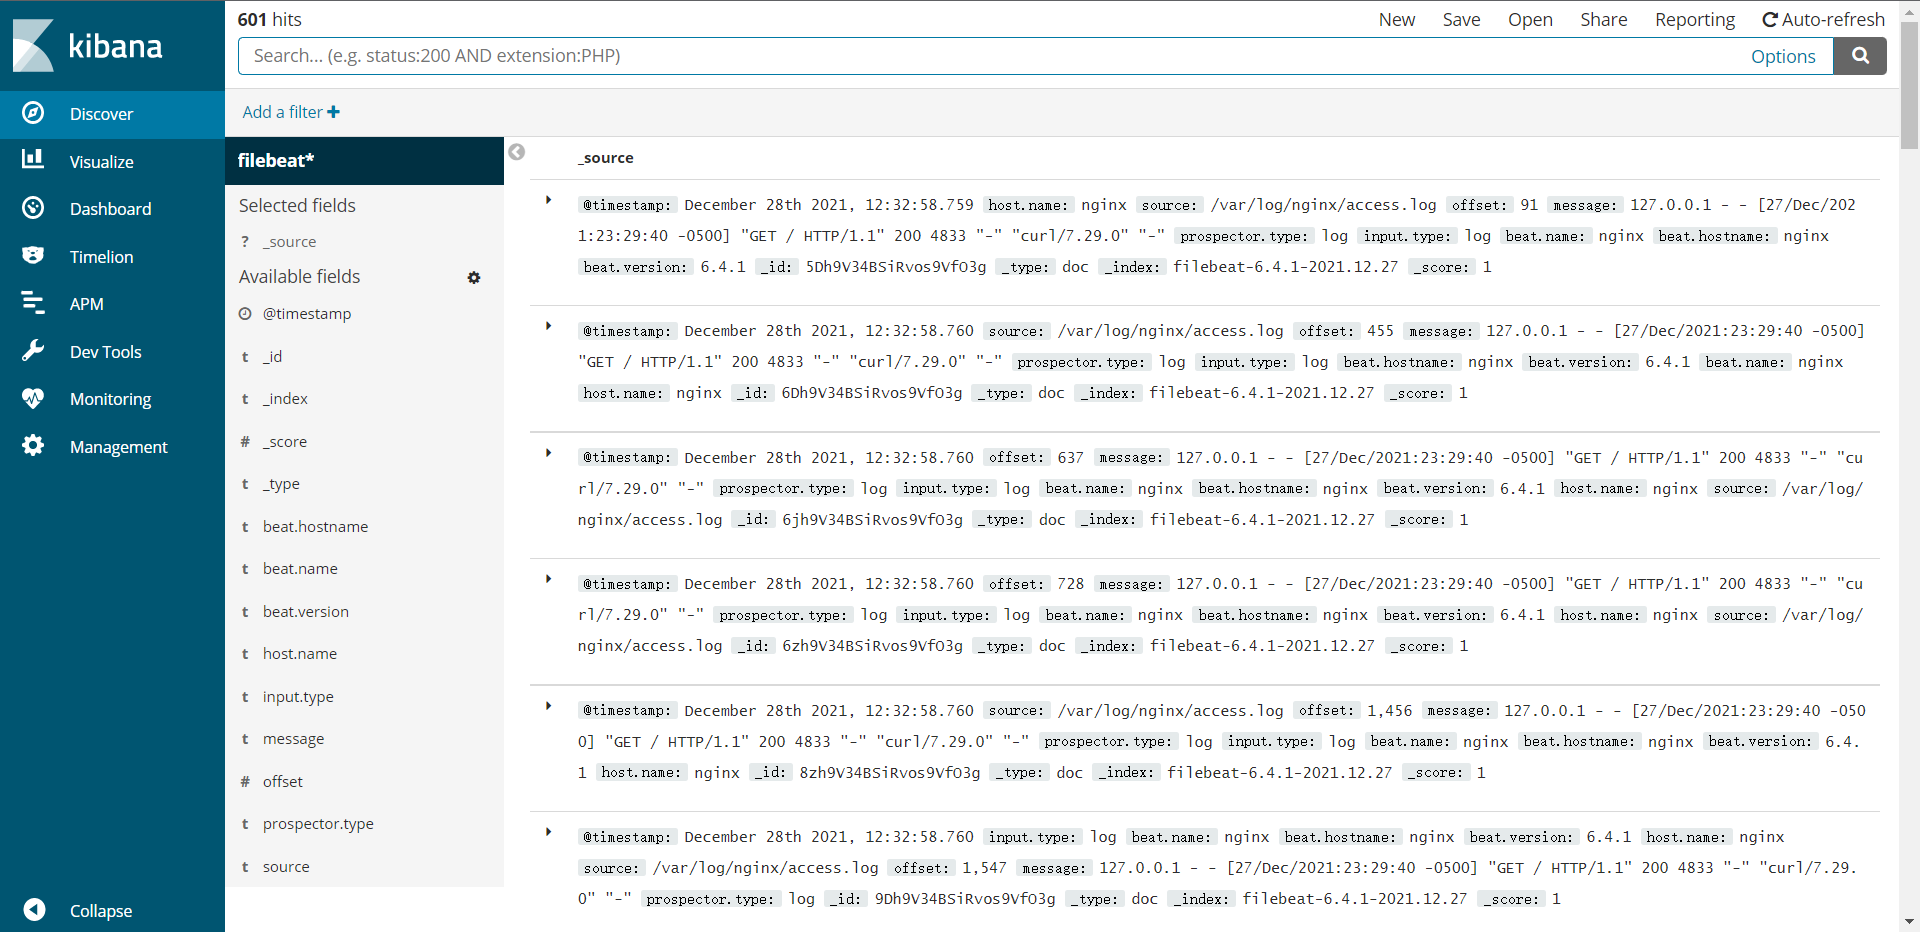Open available fields settings gear

[474, 278]
